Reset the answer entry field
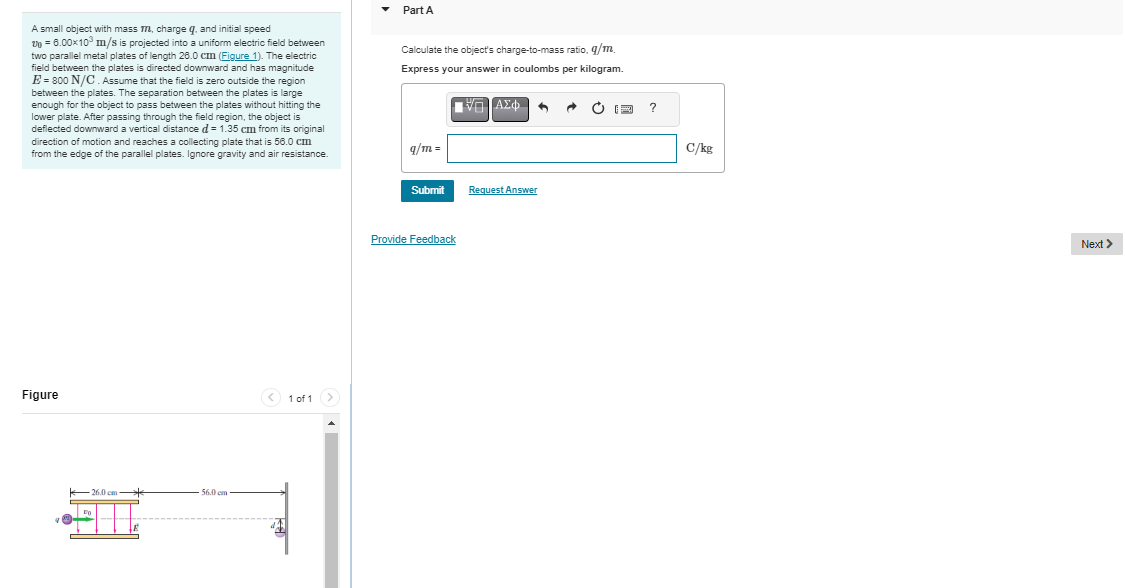Screen dimensions: 1125x588 tap(598, 108)
